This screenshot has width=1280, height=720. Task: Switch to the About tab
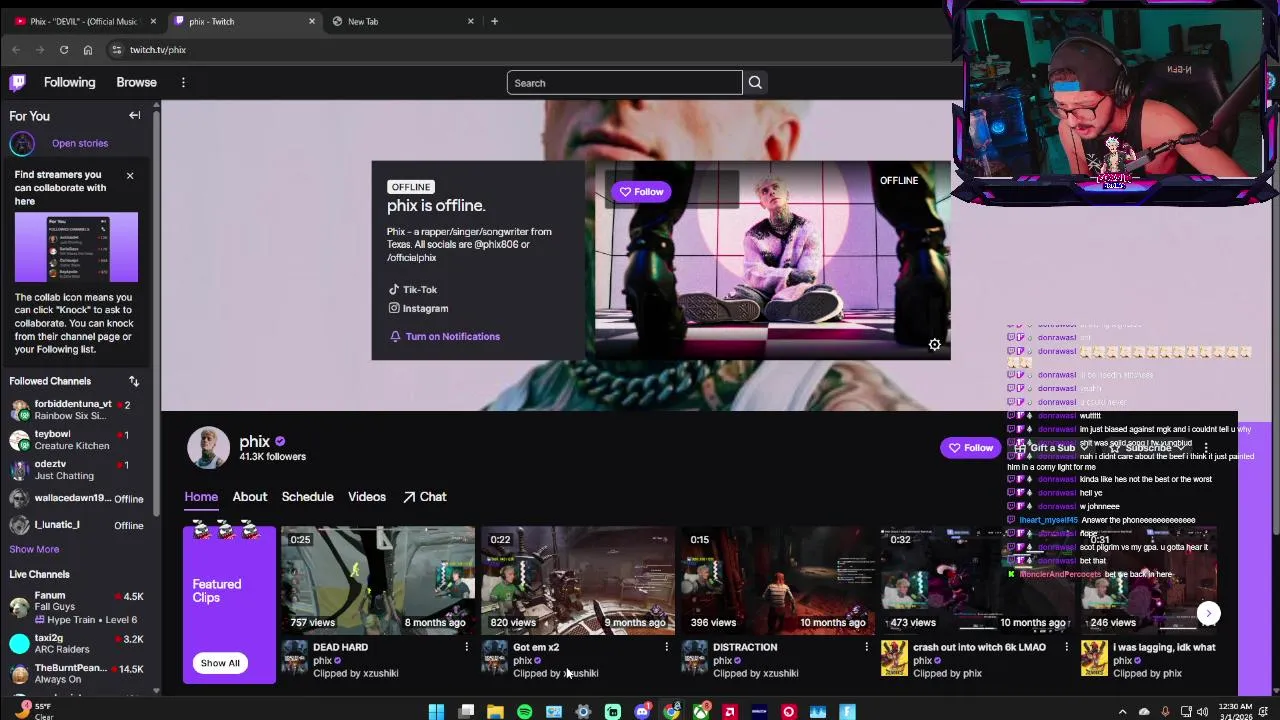[250, 497]
